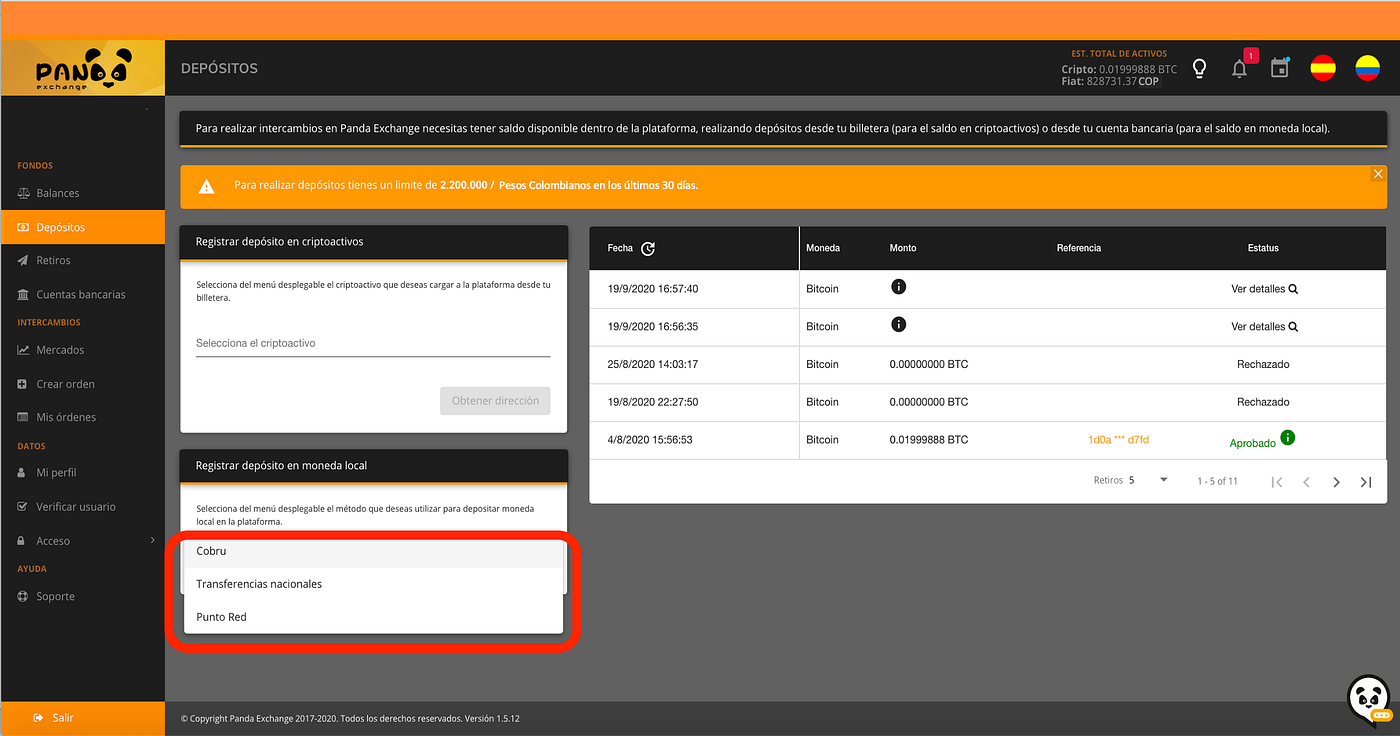The height and width of the screenshot is (736, 1400).
Task: Choose Transferencias nacionales option
Action: click(373, 584)
